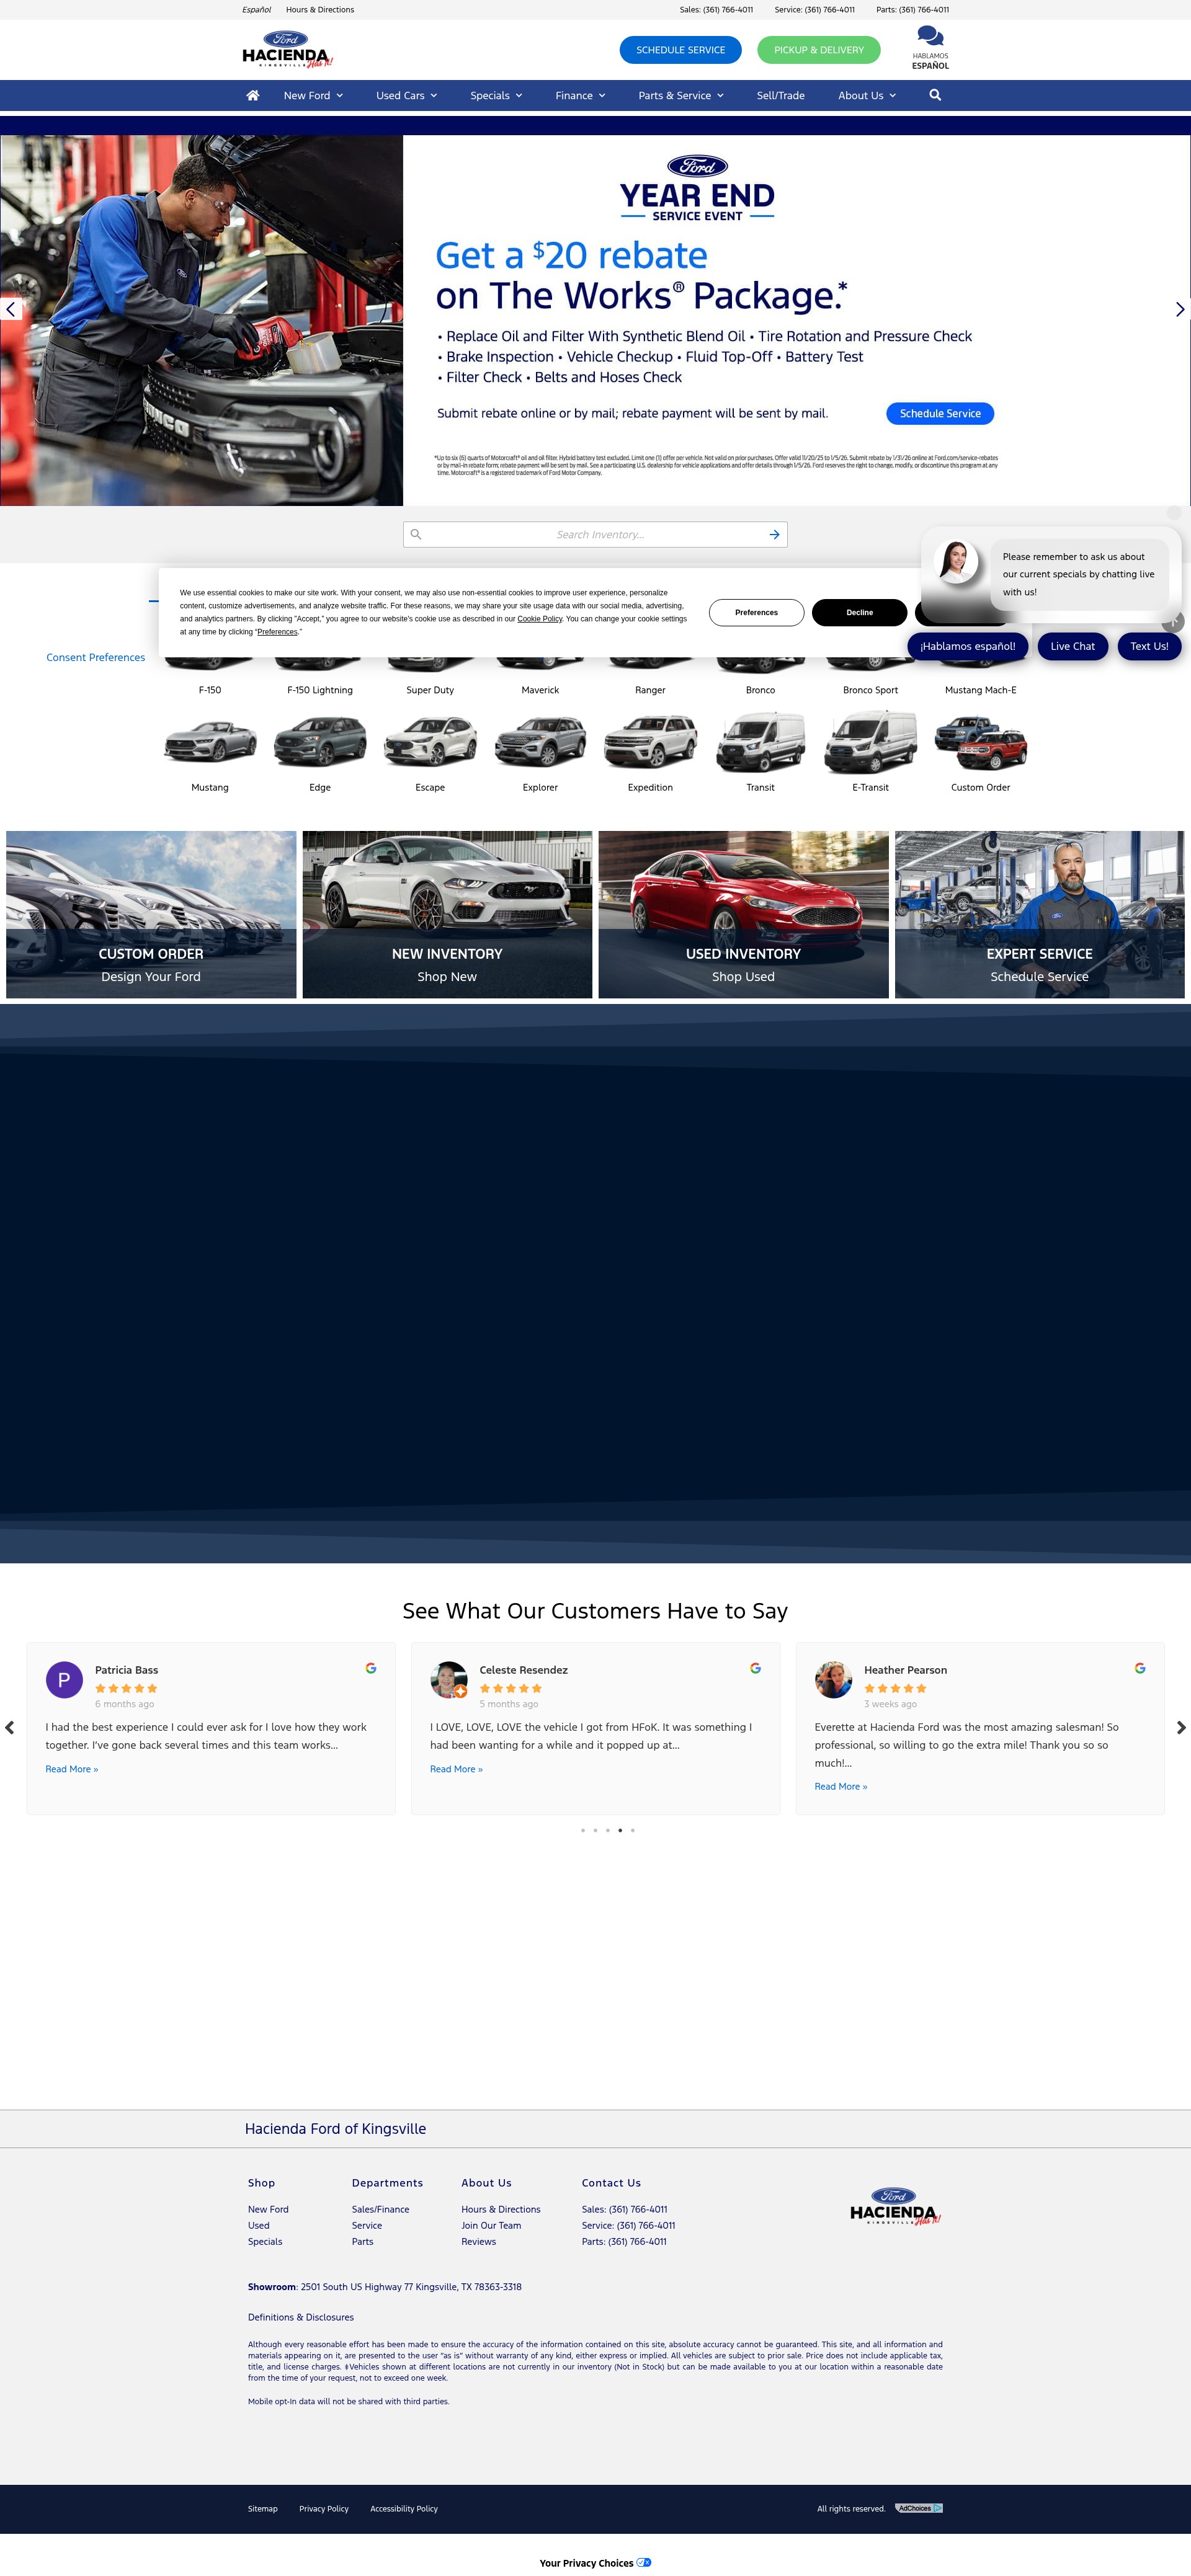1191x2576 pixels.
Task: Open Definitions & Disclosures link
Action: pos(301,2317)
